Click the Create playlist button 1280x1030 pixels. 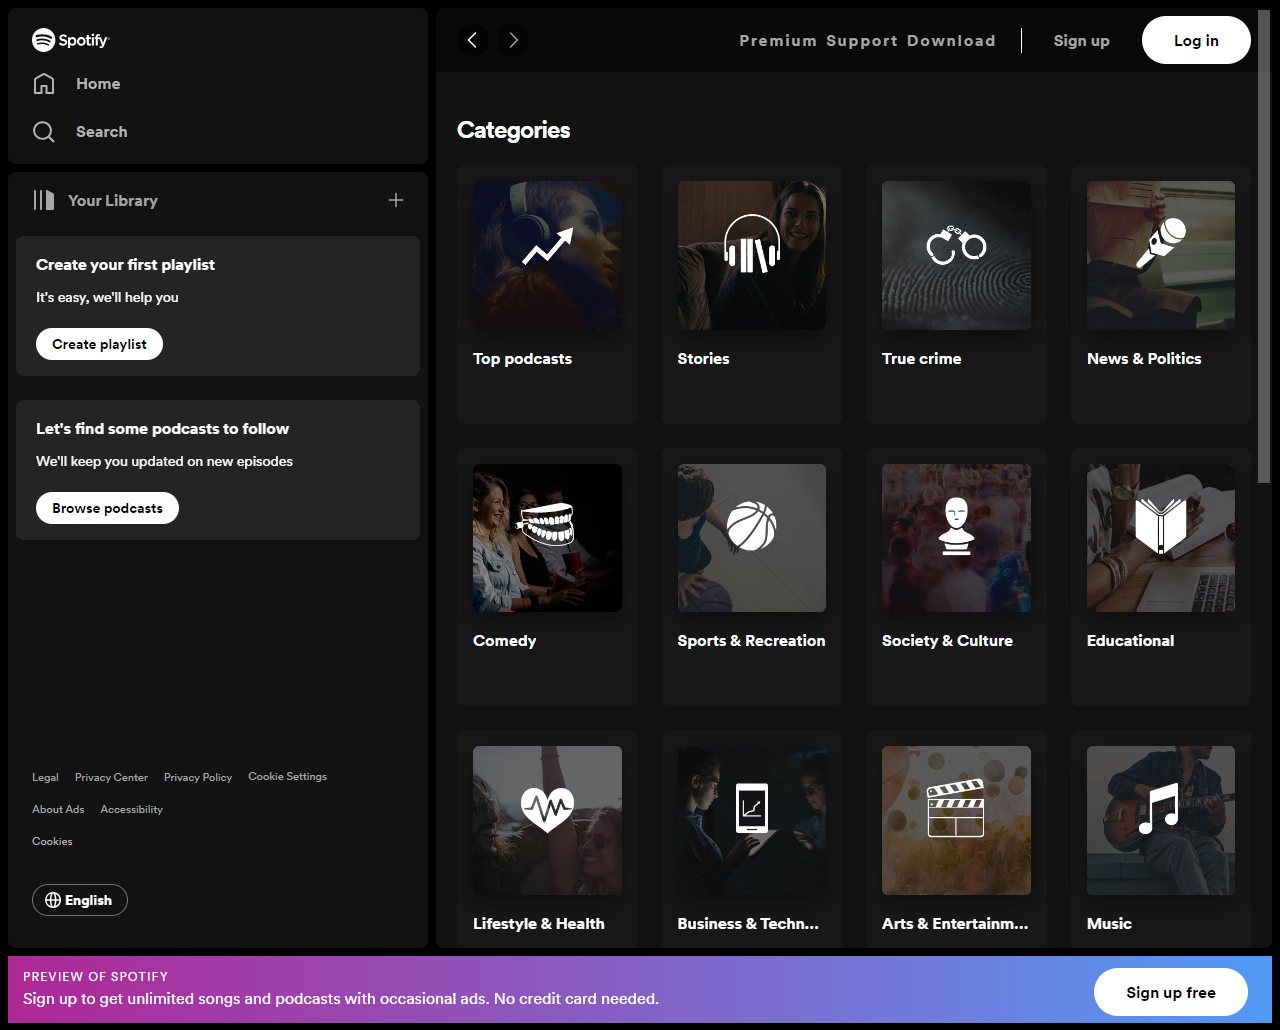point(100,344)
